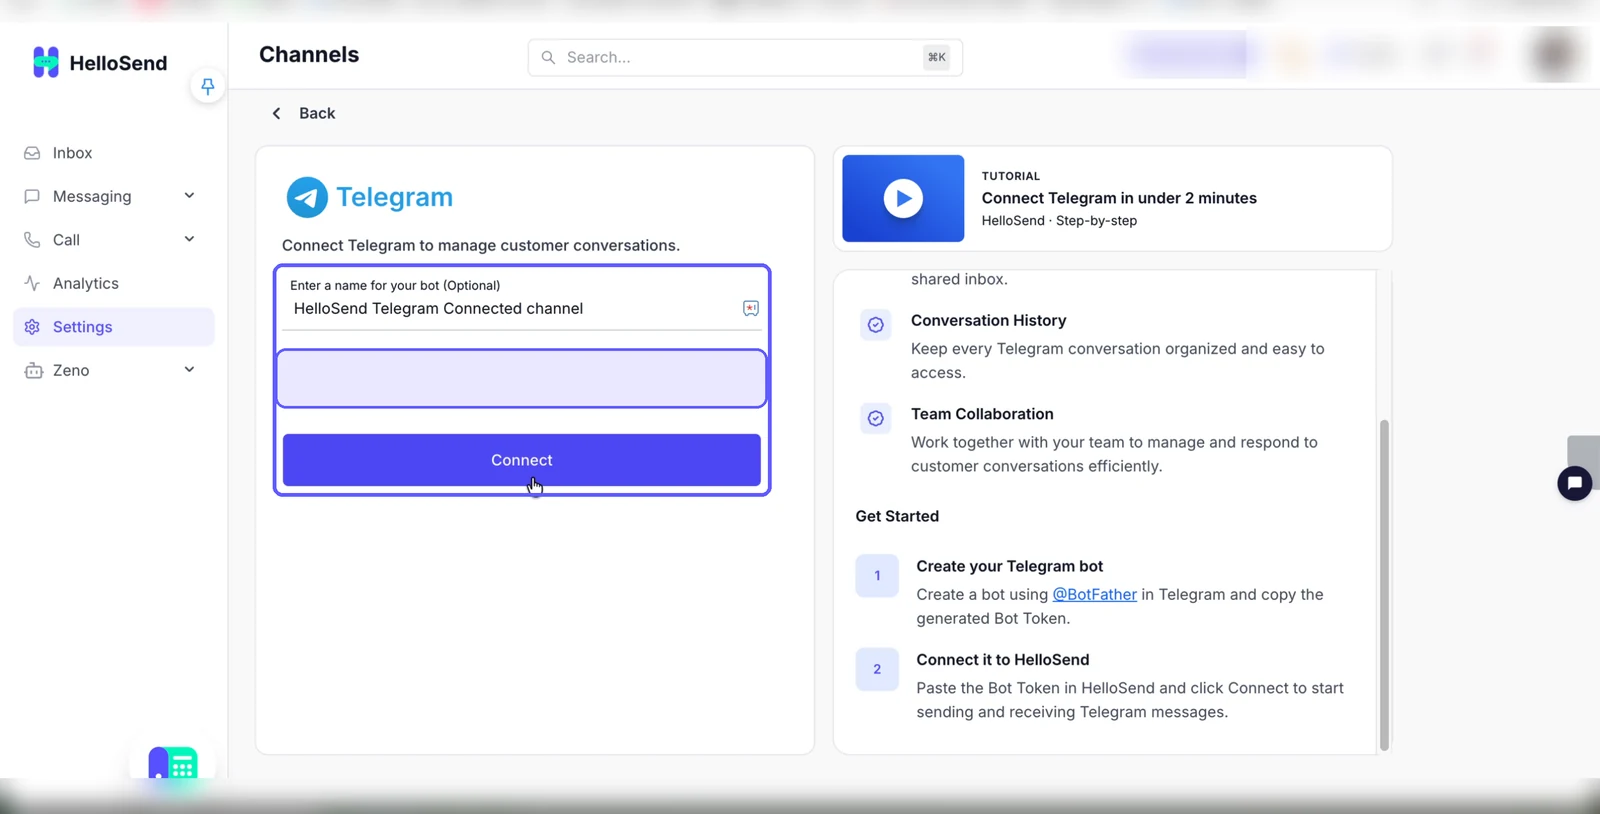
Task: Click the ⌘K shortcut badge
Action: [936, 57]
